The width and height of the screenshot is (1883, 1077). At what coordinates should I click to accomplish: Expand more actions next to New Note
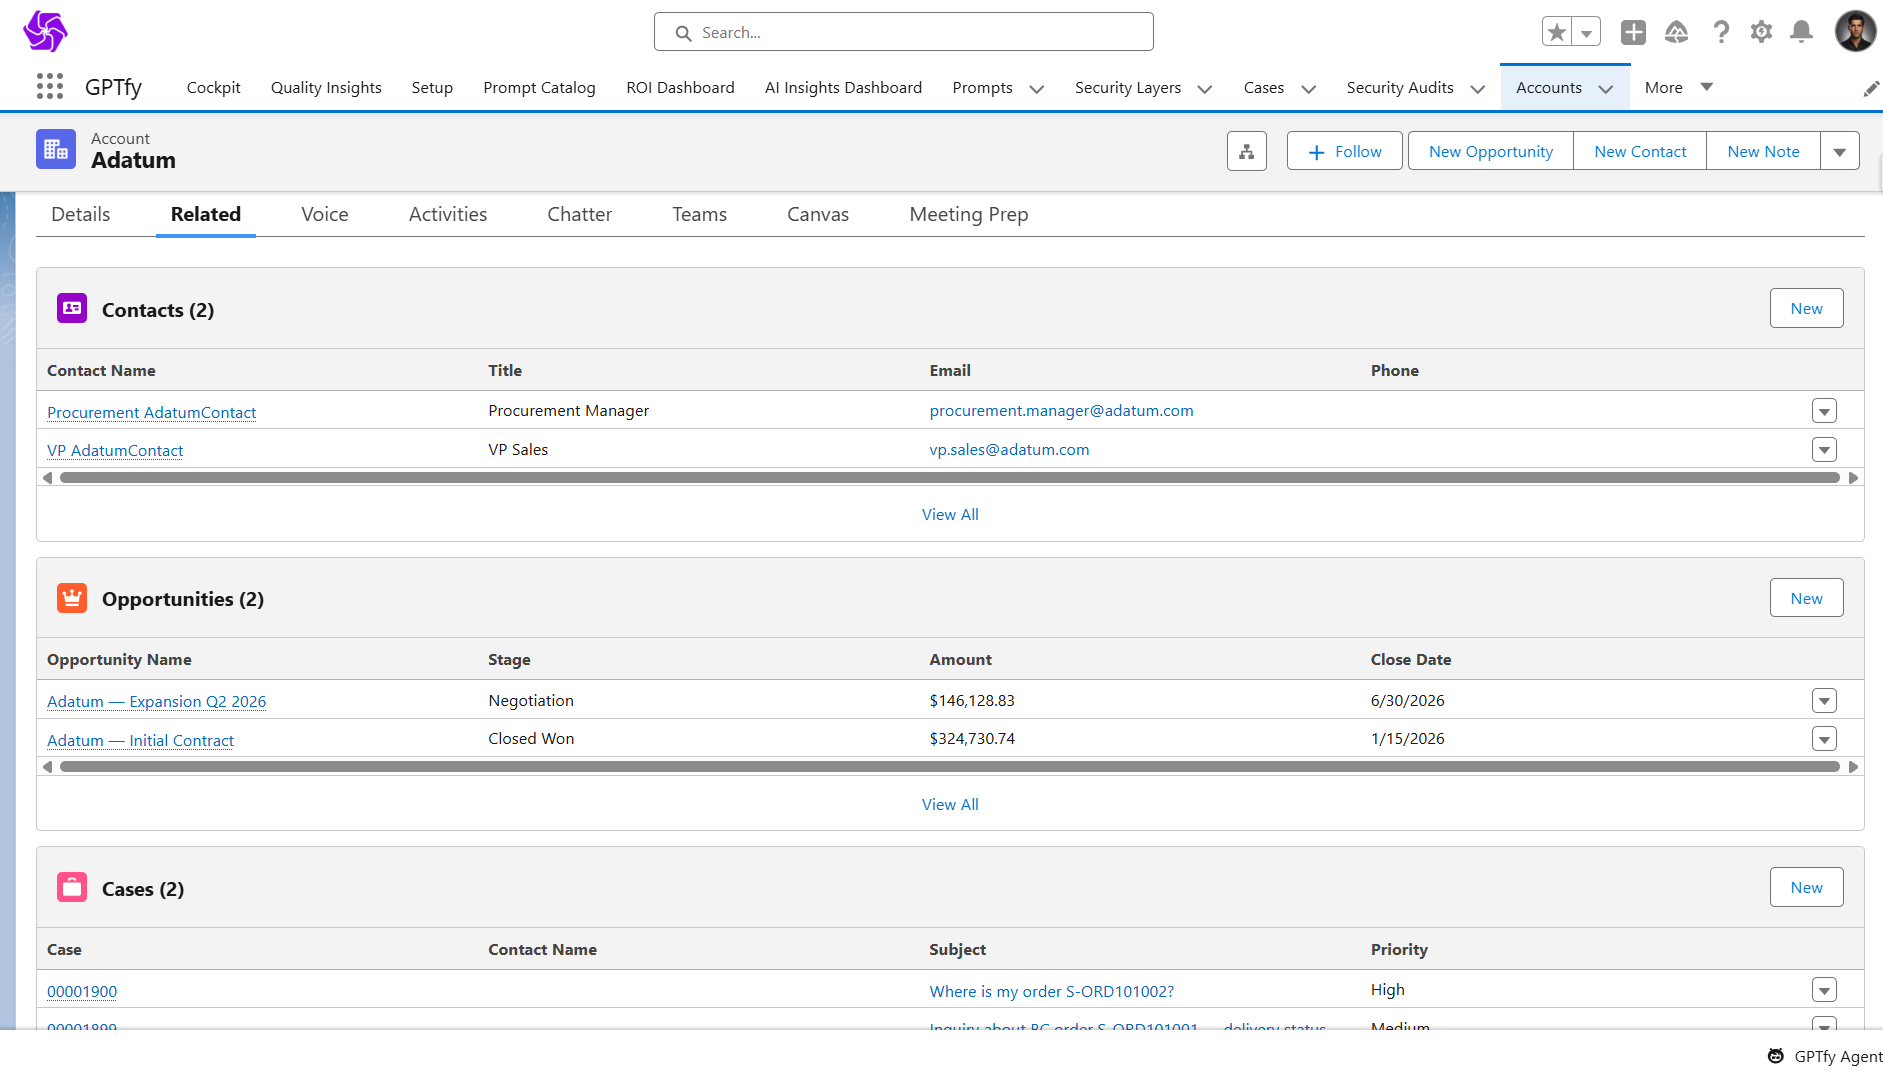(1839, 151)
